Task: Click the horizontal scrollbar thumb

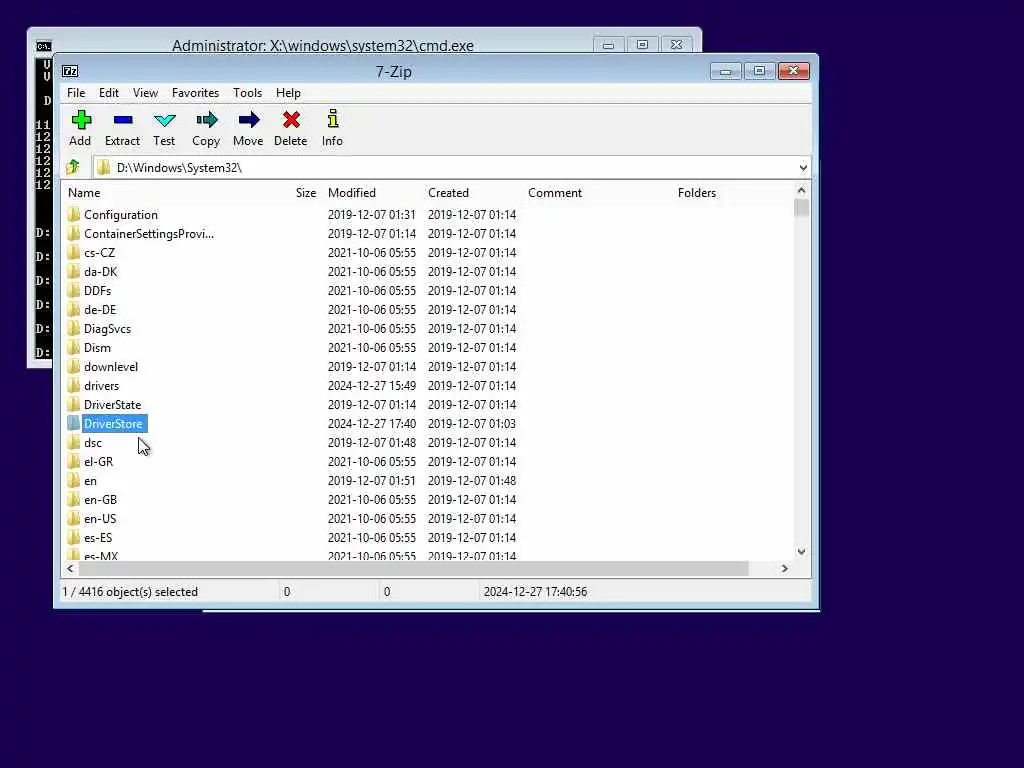Action: point(413,568)
